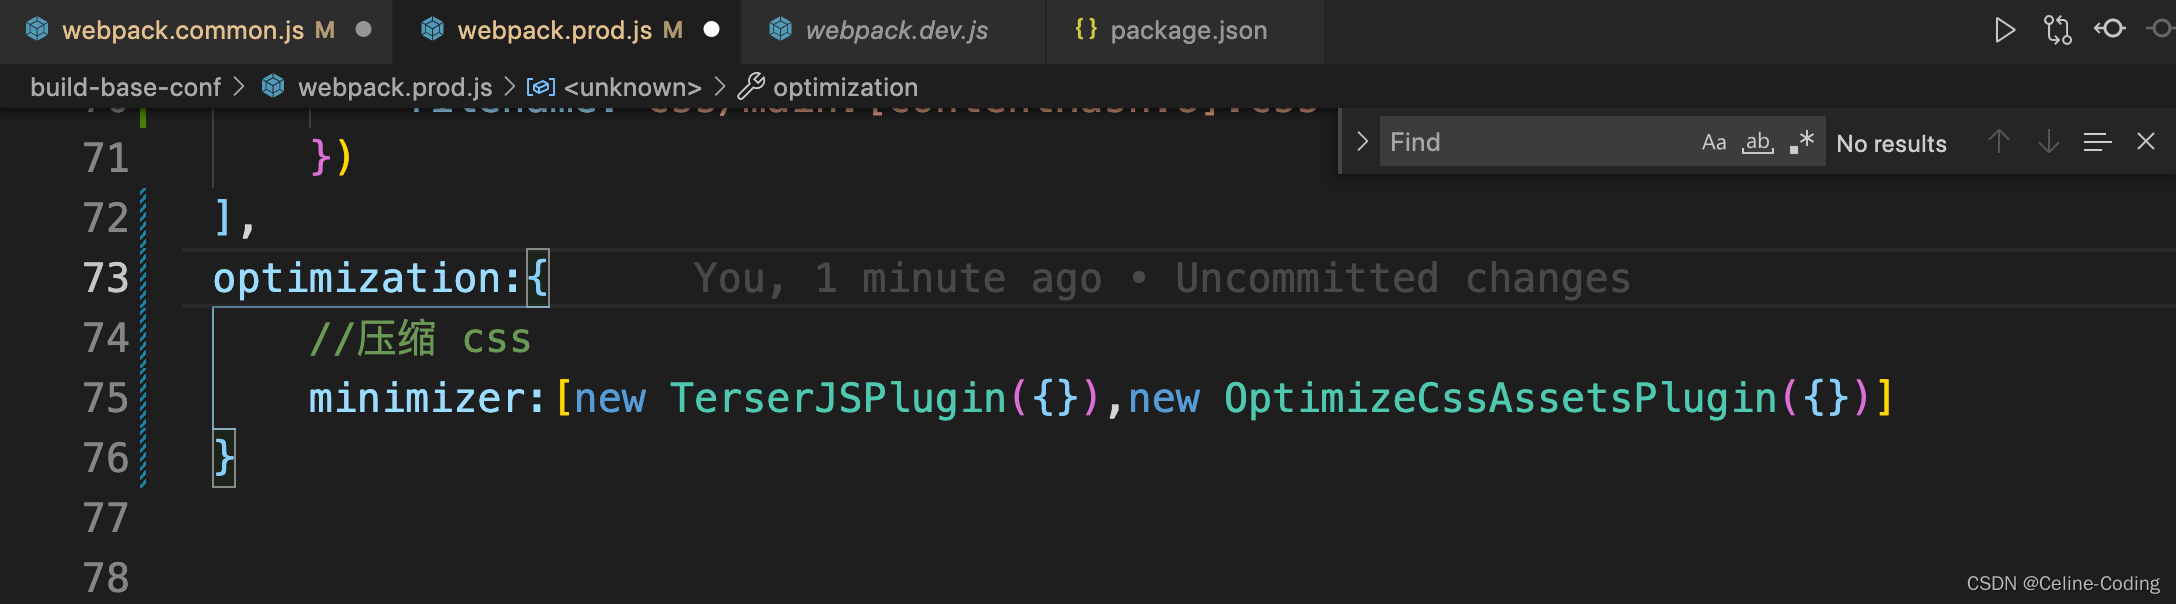Jump to previous match arrow
Screen dimensions: 2176x604
pyautogui.click(x=1999, y=142)
